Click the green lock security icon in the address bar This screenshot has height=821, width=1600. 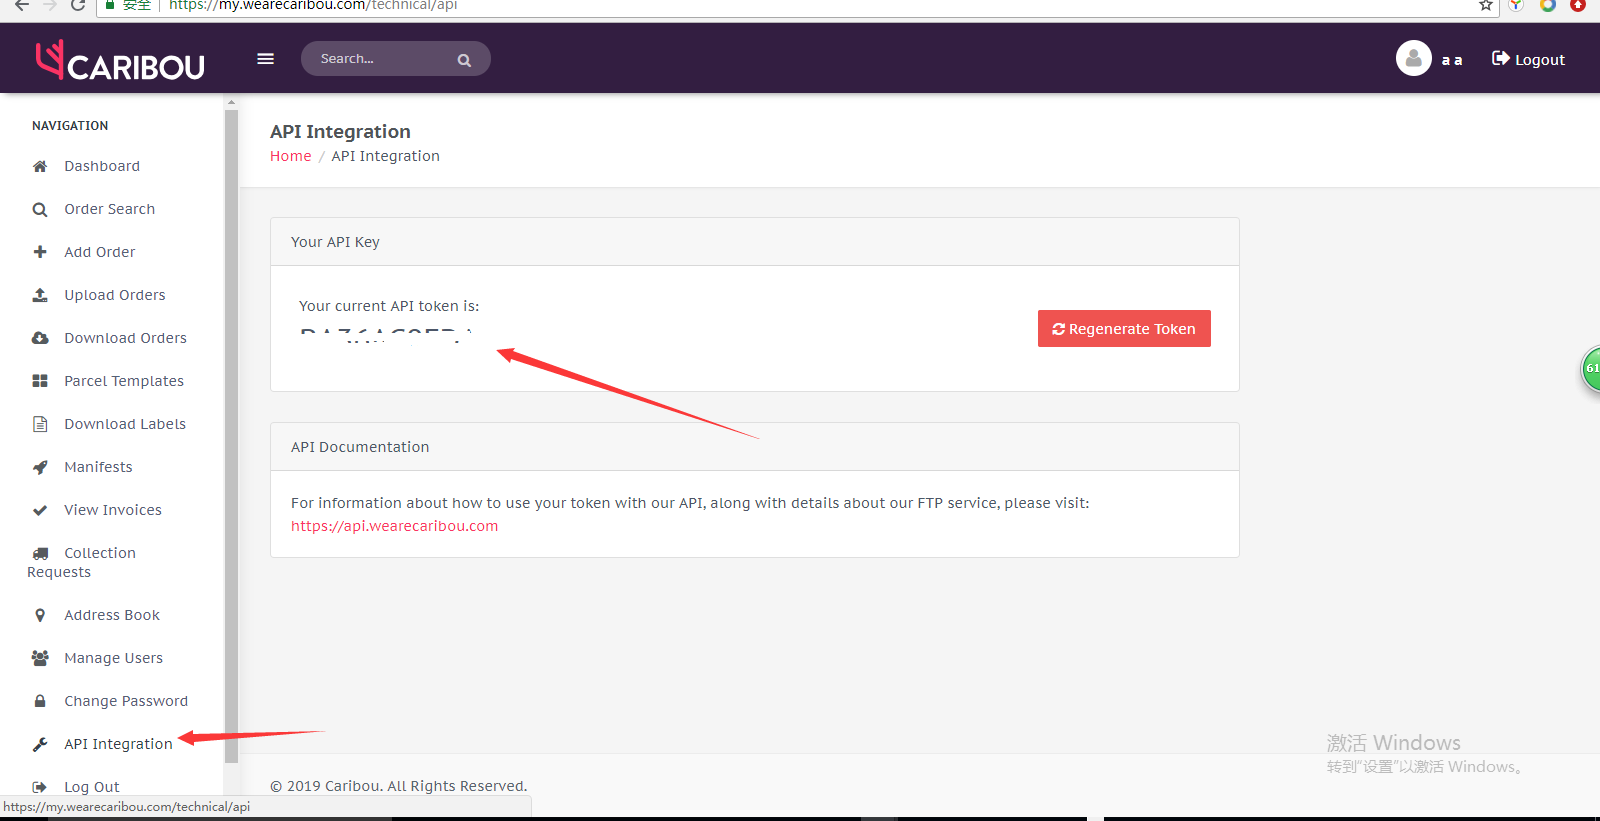[110, 5]
